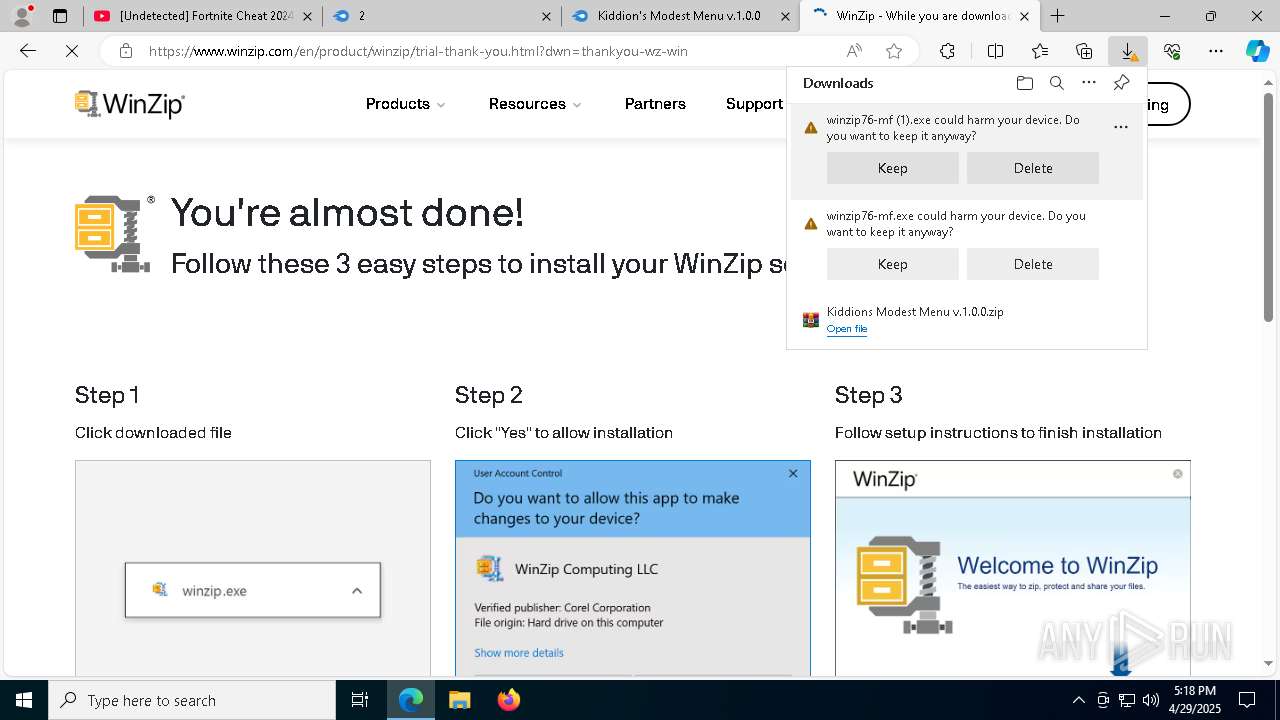Open File Explorer from the taskbar

[x=459, y=700]
